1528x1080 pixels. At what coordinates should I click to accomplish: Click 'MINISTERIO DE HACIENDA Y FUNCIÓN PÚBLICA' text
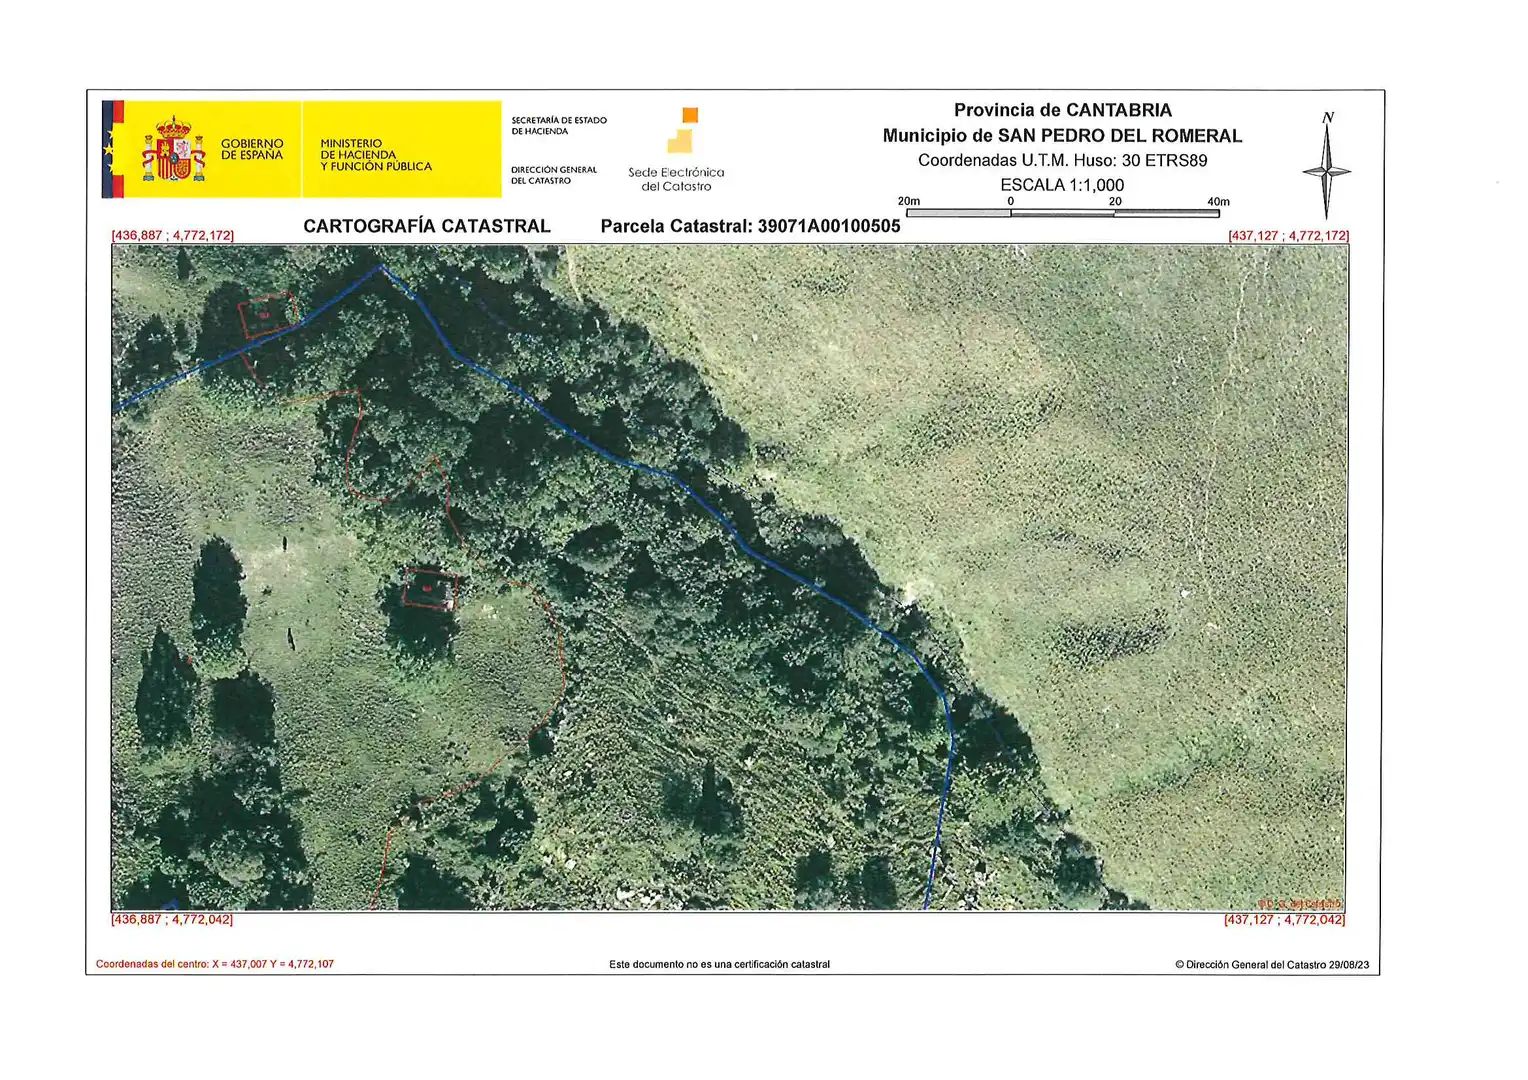(x=376, y=155)
